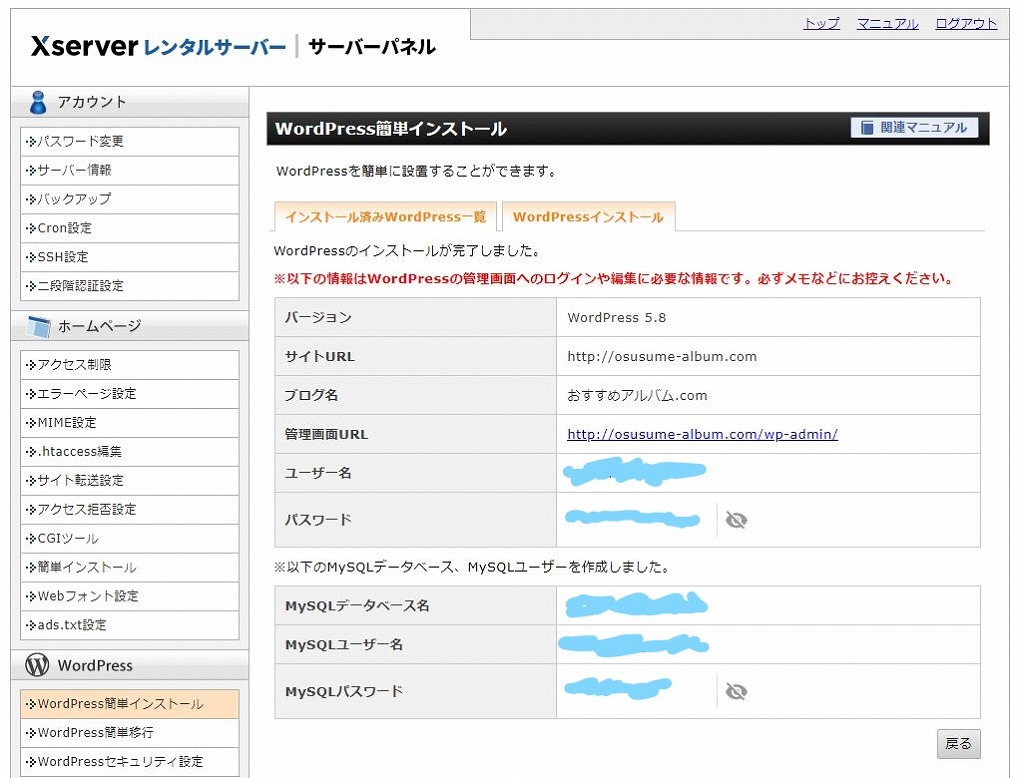This screenshot has height=778, width=1024.
Task: Open バックアップ menu item
Action: pos(129,199)
